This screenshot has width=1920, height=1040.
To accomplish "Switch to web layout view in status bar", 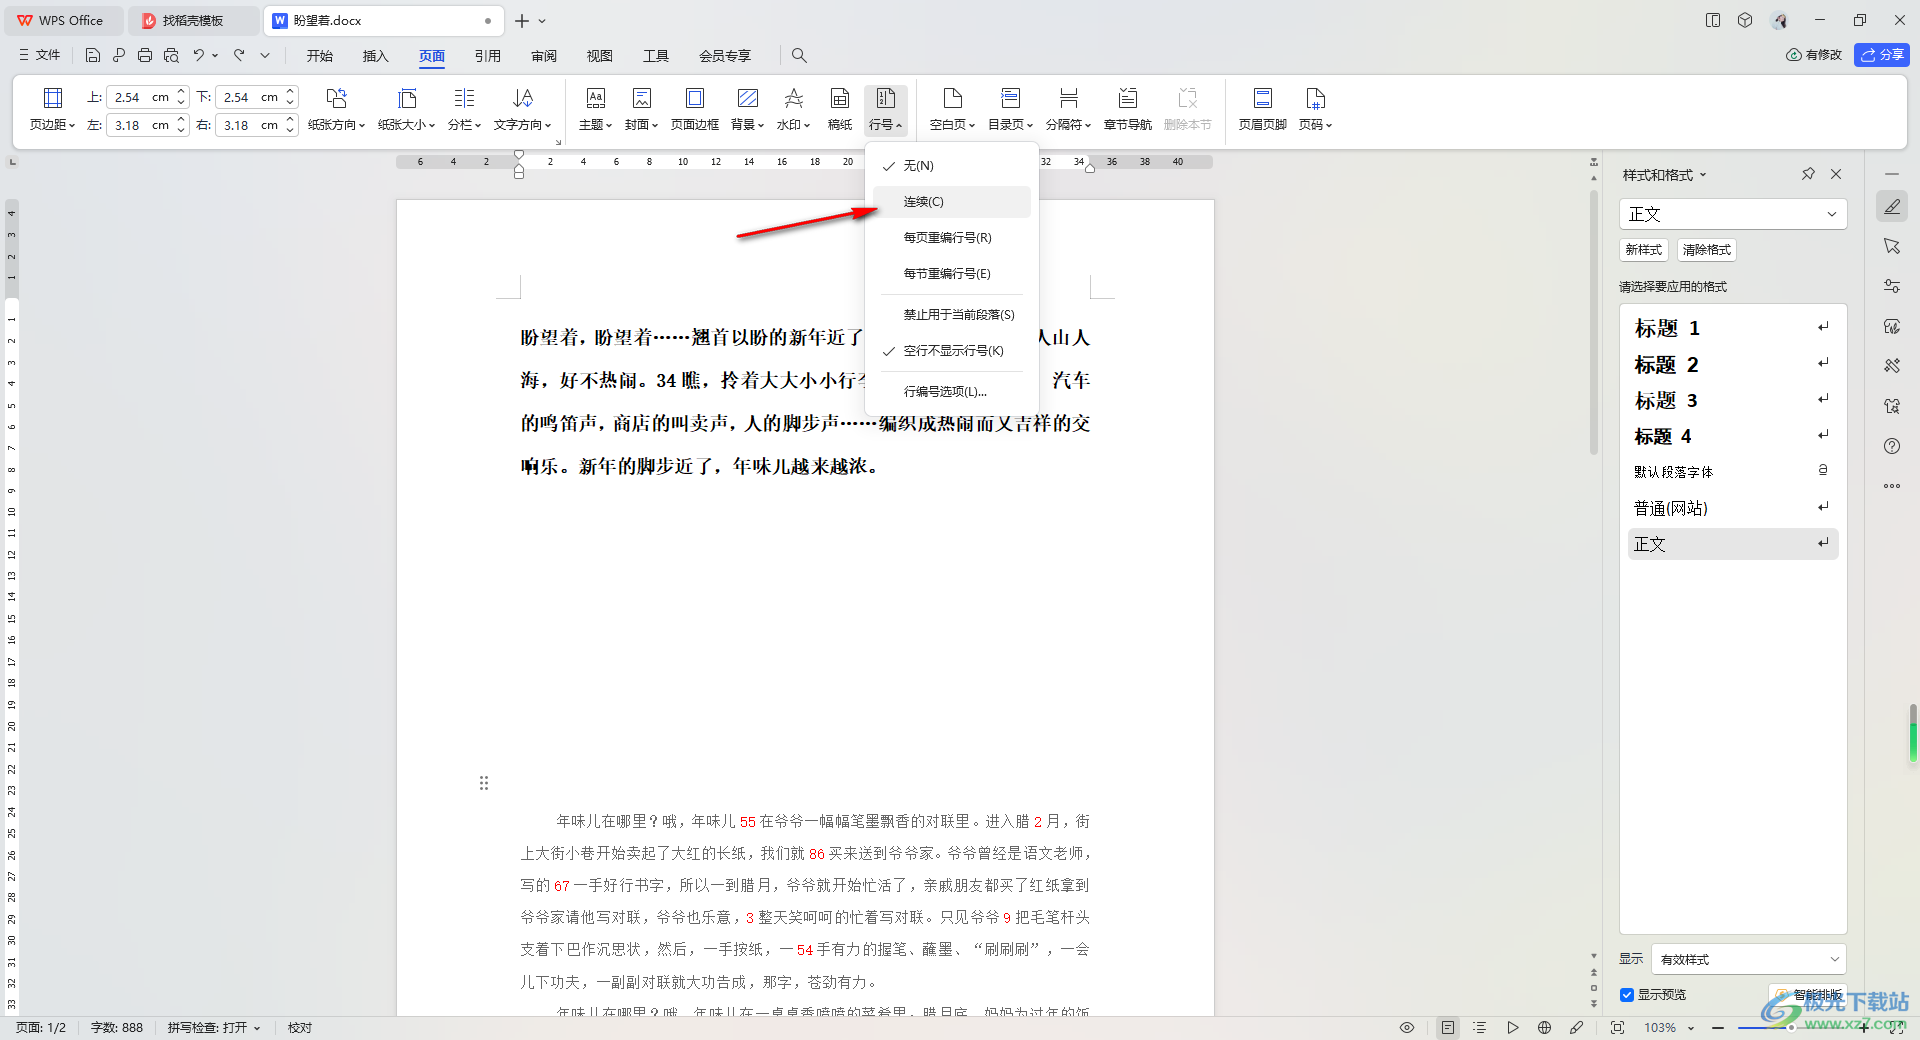I will [x=1544, y=1027].
